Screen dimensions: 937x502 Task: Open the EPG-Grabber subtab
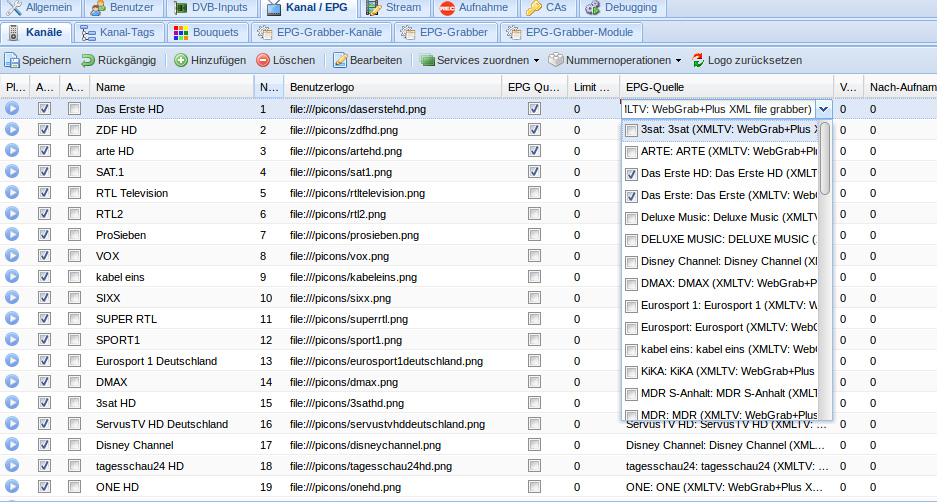click(x=445, y=32)
